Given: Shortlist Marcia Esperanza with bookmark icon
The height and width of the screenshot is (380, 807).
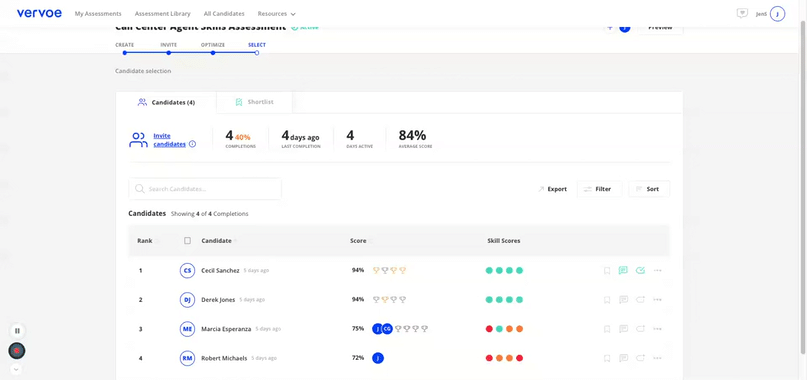Looking at the screenshot, I should click(607, 329).
